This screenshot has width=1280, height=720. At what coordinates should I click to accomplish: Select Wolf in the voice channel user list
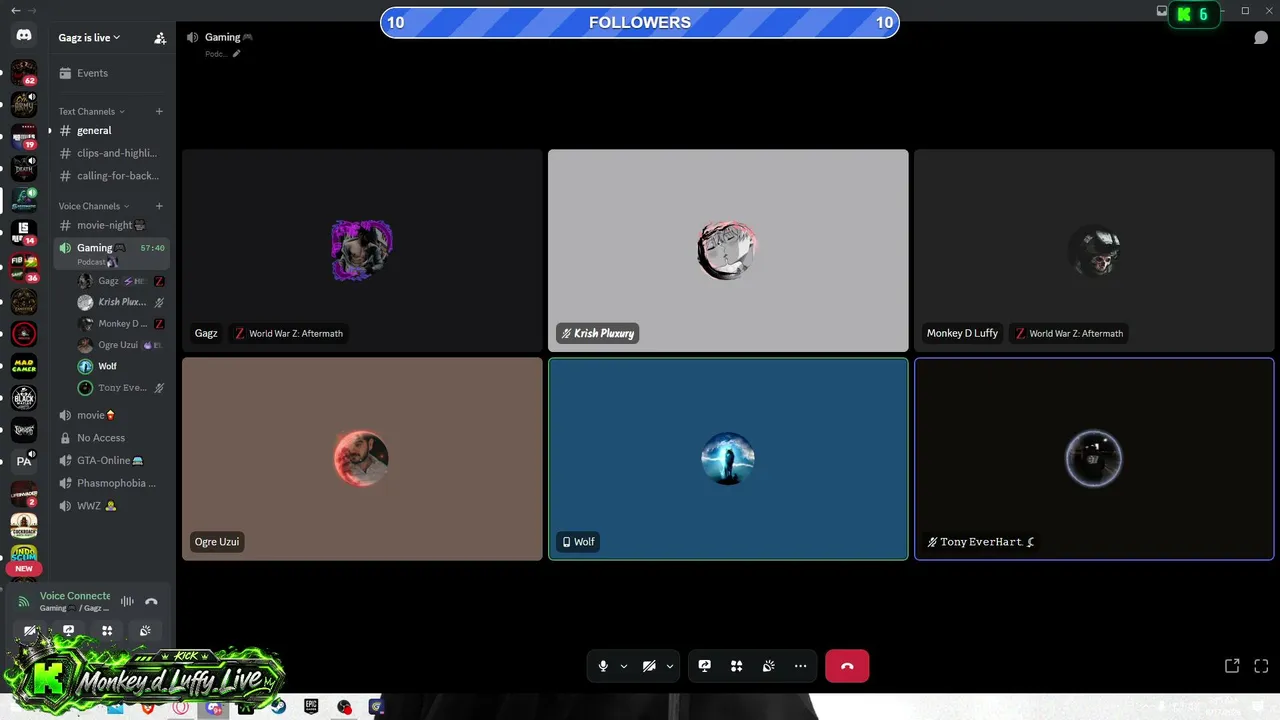(121, 366)
